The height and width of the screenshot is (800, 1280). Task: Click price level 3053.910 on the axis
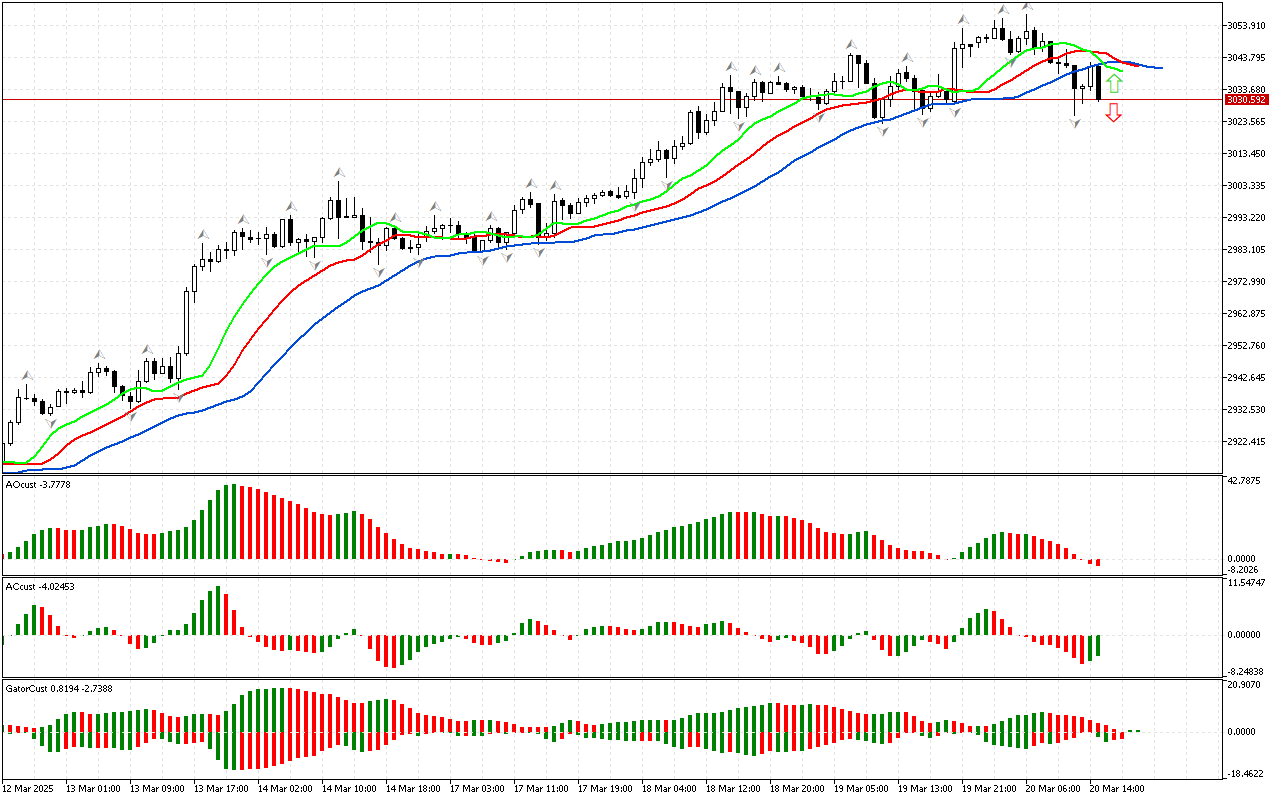point(1248,25)
